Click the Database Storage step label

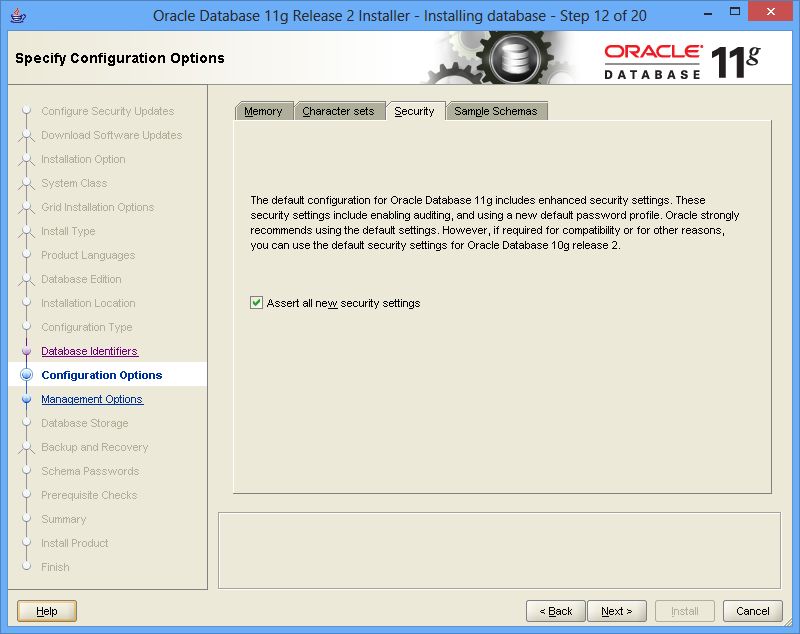85,423
